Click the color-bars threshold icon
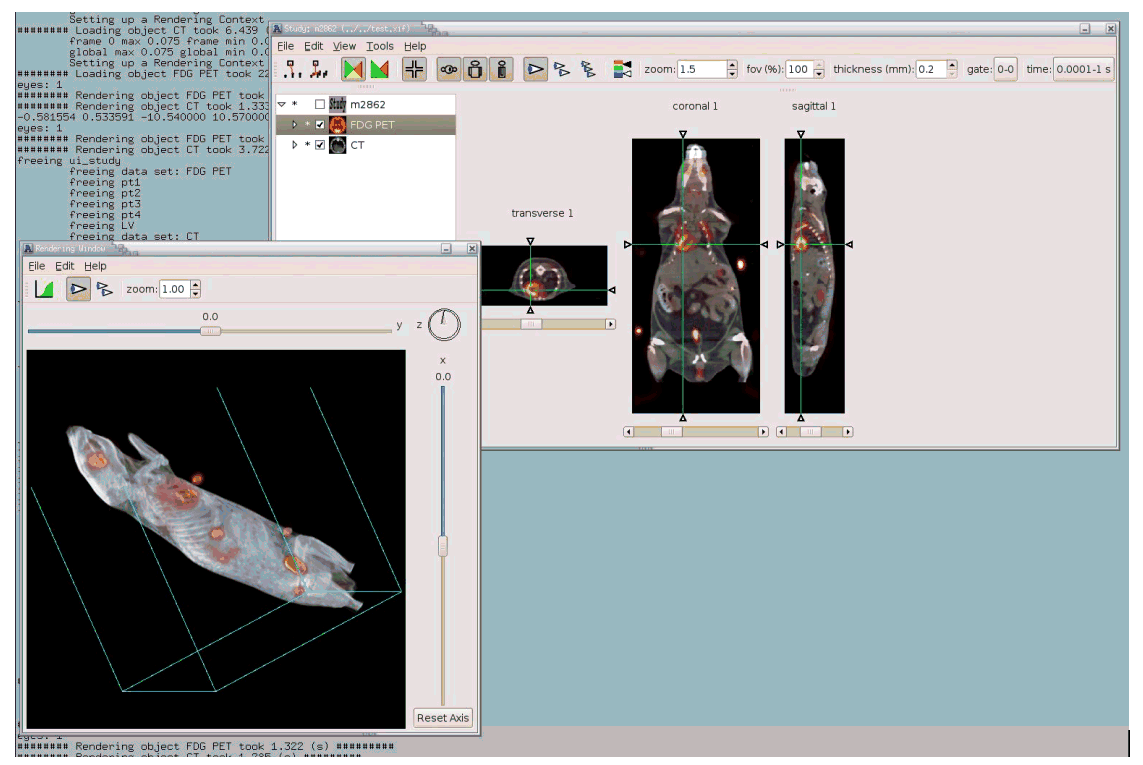 (622, 69)
